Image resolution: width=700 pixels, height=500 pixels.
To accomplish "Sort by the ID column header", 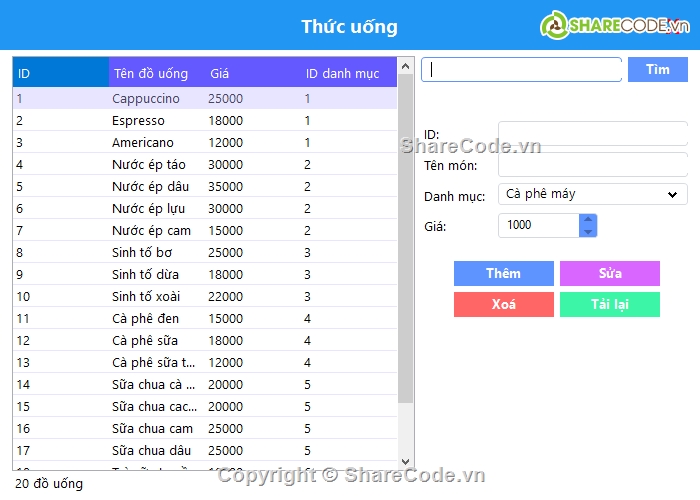I will click(60, 73).
